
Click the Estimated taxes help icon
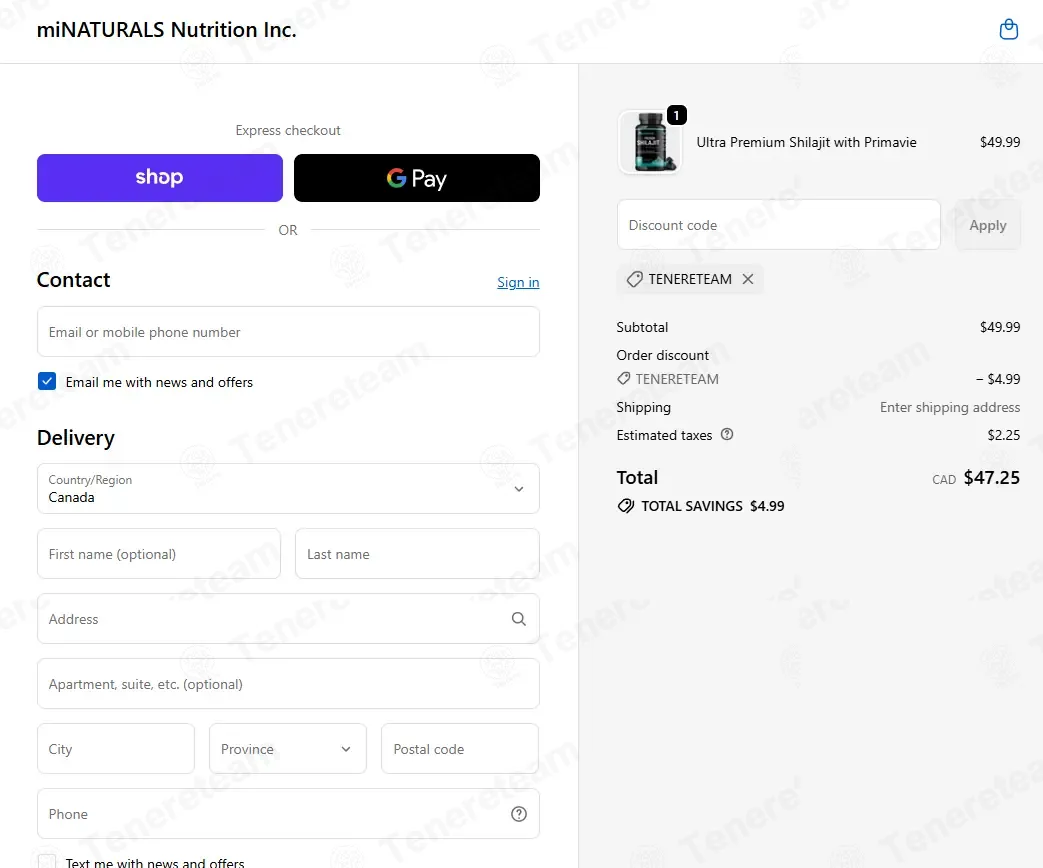click(727, 434)
